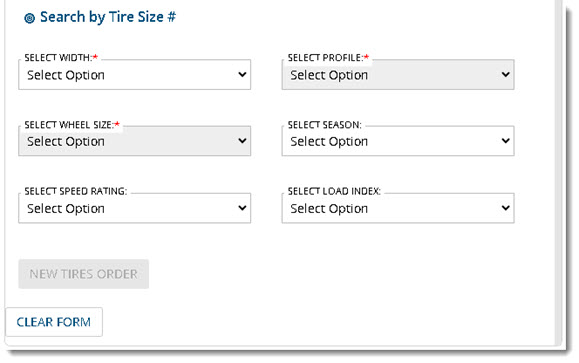Image resolution: width=579 pixels, height=363 pixels.
Task: Open the Select Width dropdown
Action: point(134,75)
